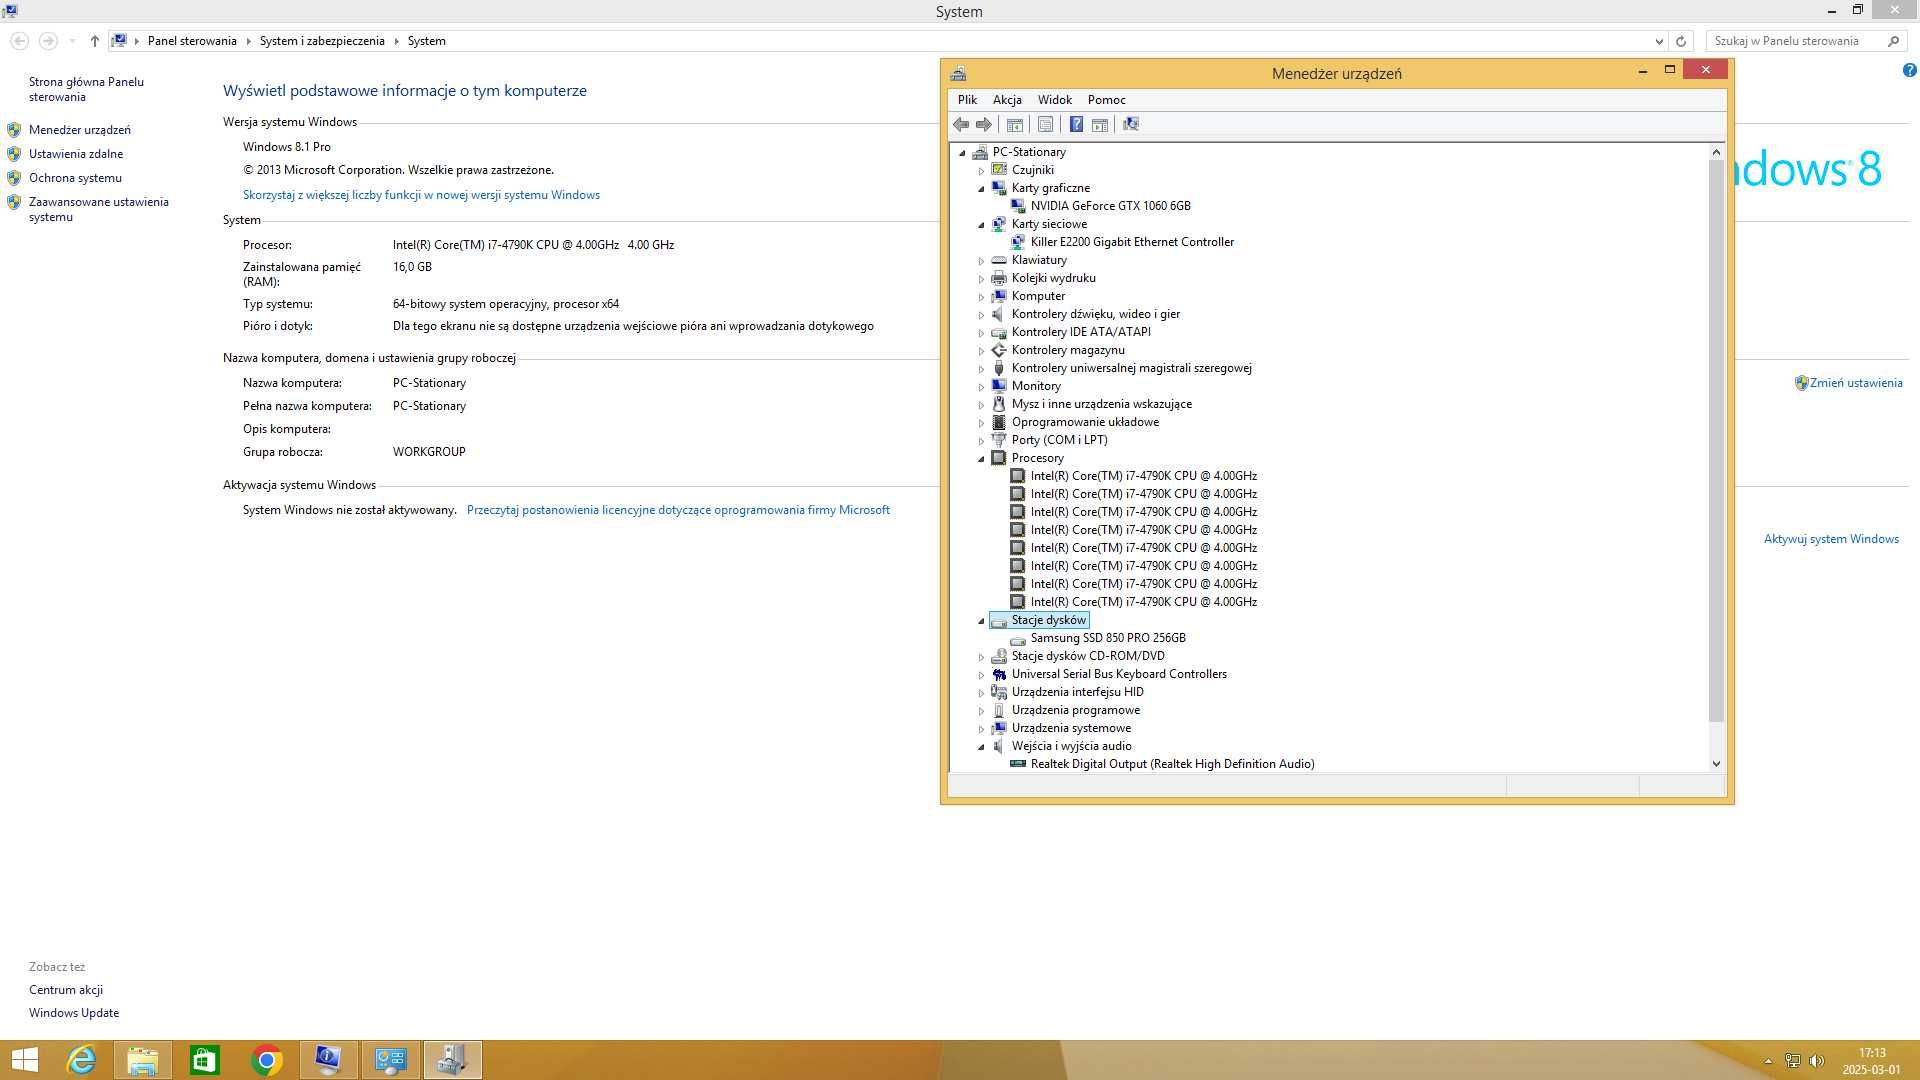This screenshot has width=1920, height=1080.
Task: Click Zmień ustawienia link
Action: tap(1856, 383)
